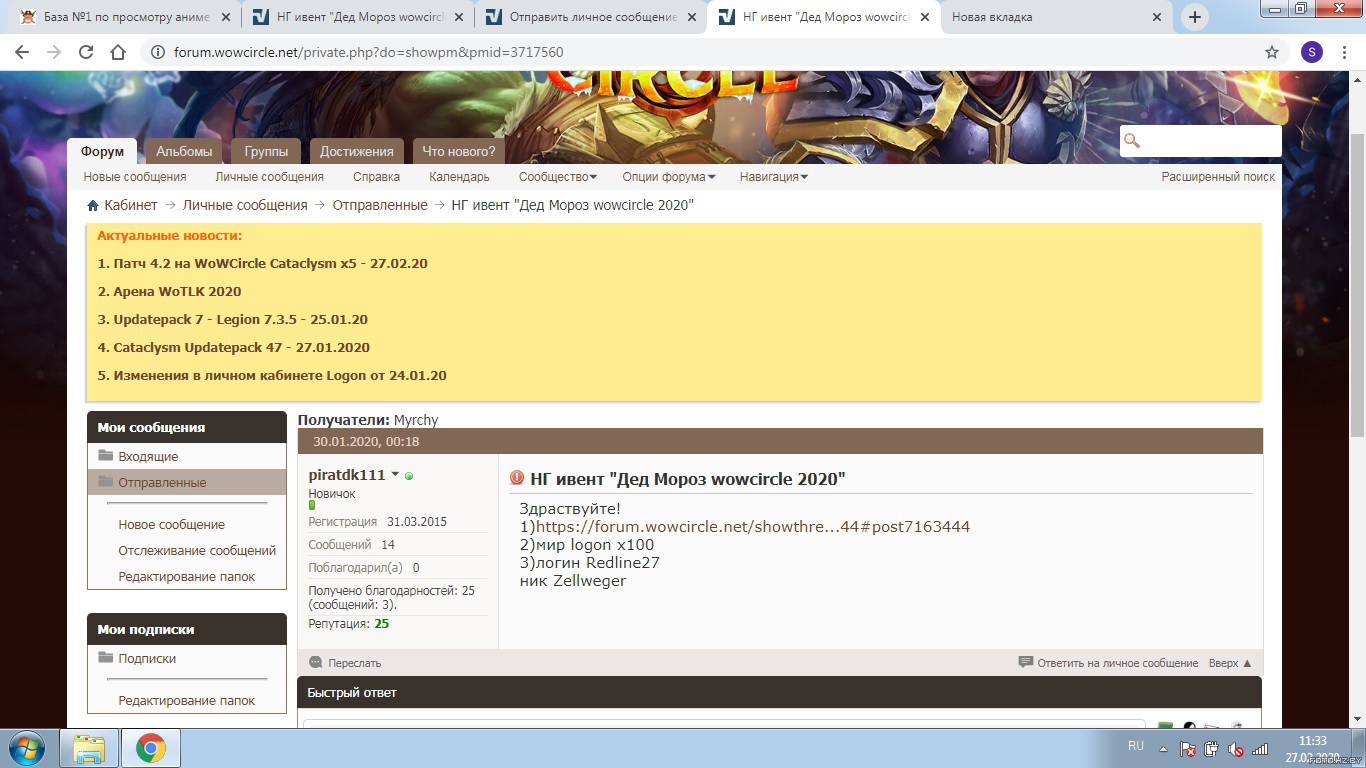Open the Chrome profile avatar

(1311, 52)
